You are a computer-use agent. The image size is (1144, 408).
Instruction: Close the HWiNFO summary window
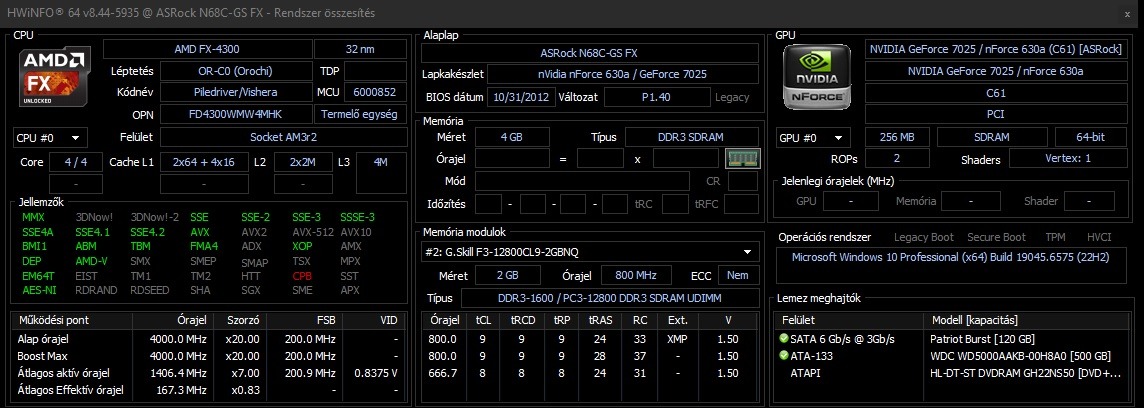pos(1127,13)
